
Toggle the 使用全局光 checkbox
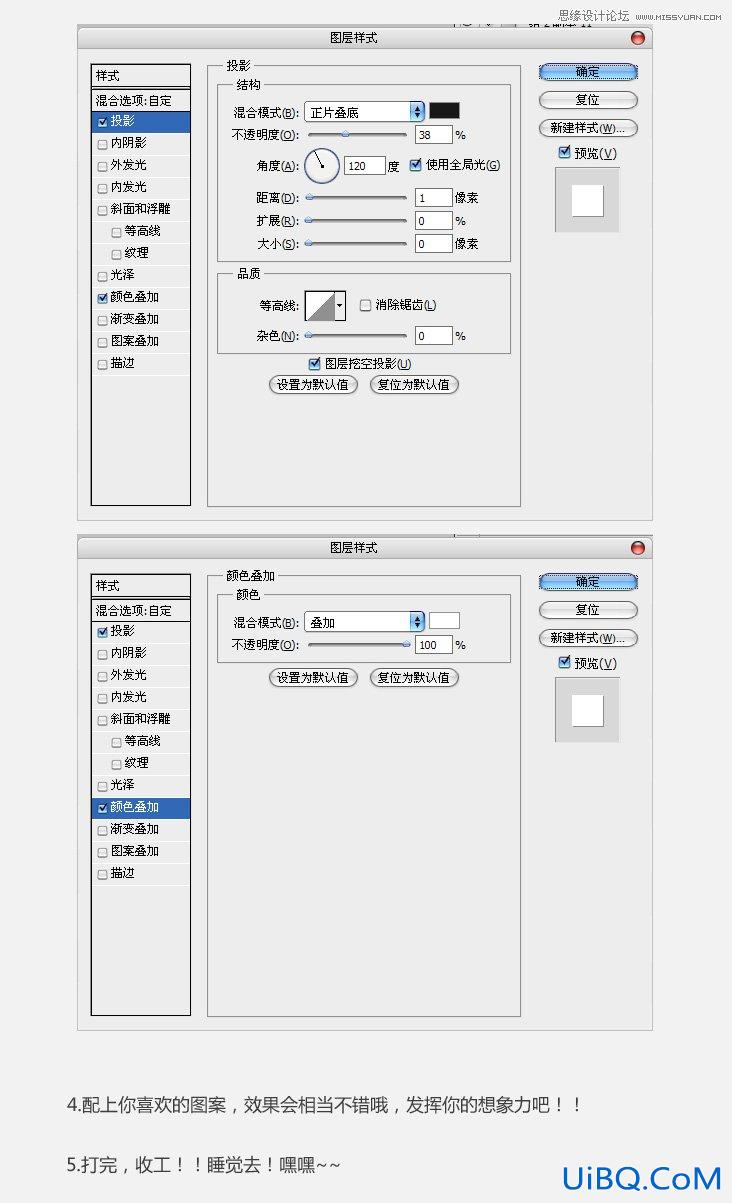point(416,165)
